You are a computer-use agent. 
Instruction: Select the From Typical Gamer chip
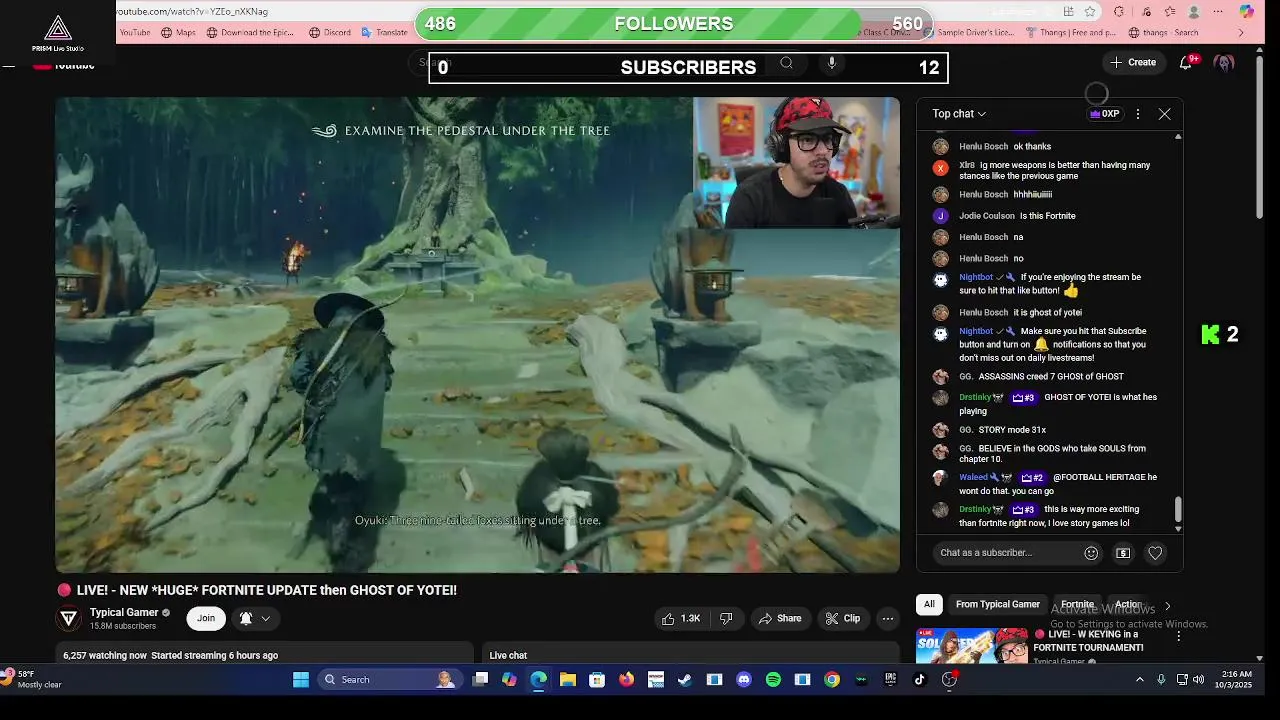click(x=997, y=604)
